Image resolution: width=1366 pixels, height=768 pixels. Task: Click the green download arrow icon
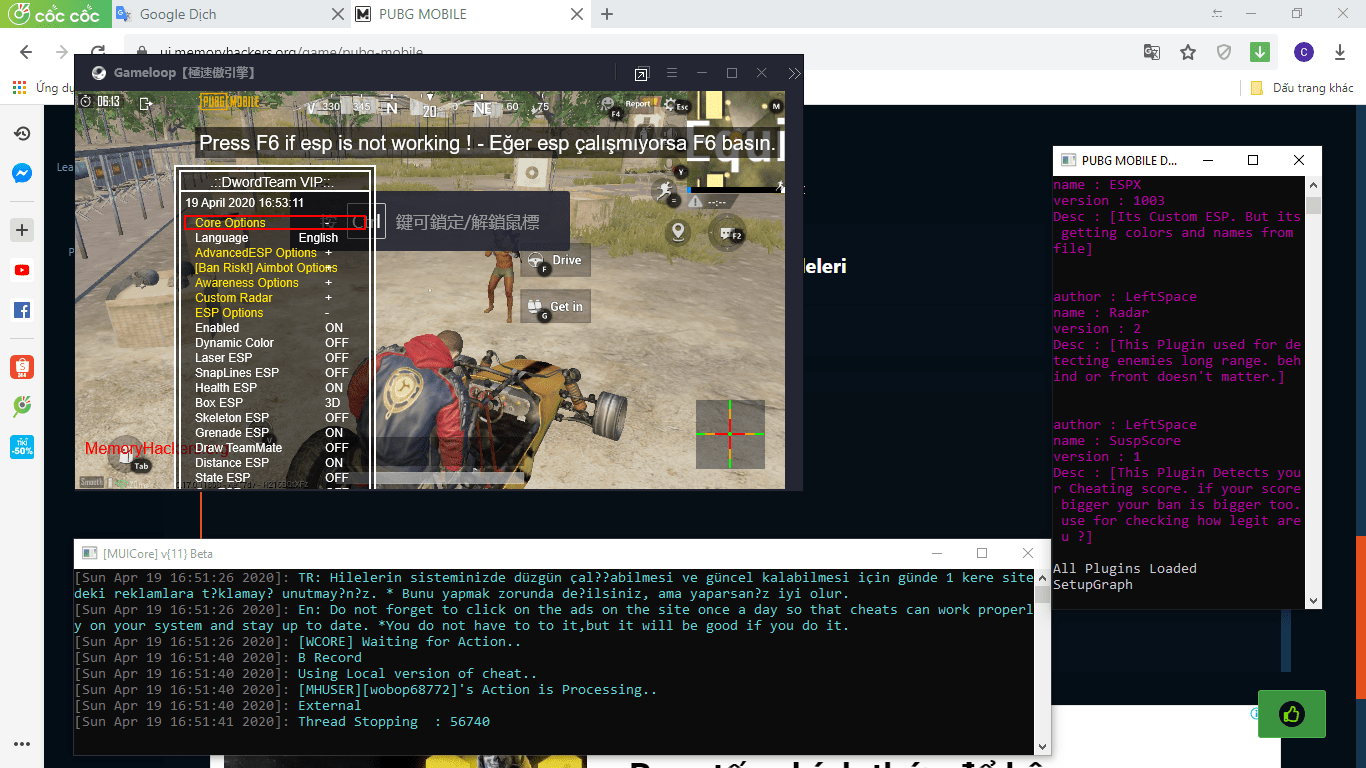click(1259, 52)
